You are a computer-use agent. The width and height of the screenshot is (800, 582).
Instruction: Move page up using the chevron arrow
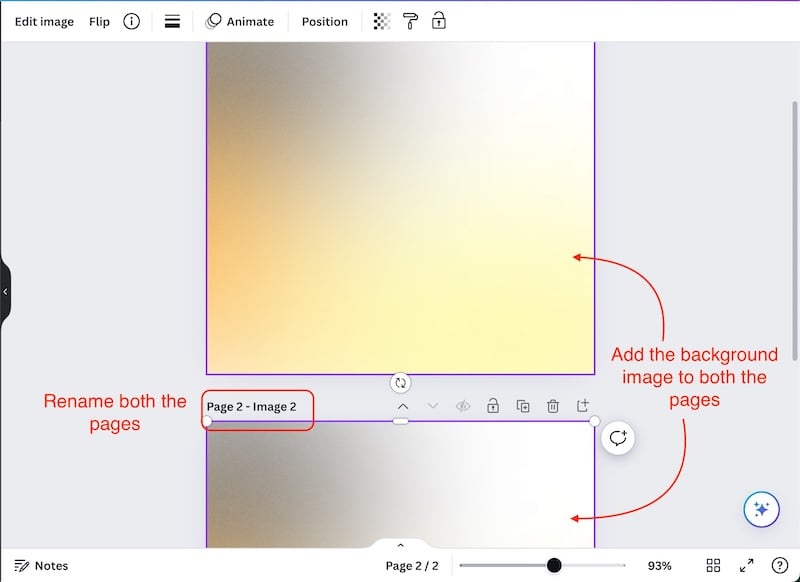pyautogui.click(x=403, y=406)
